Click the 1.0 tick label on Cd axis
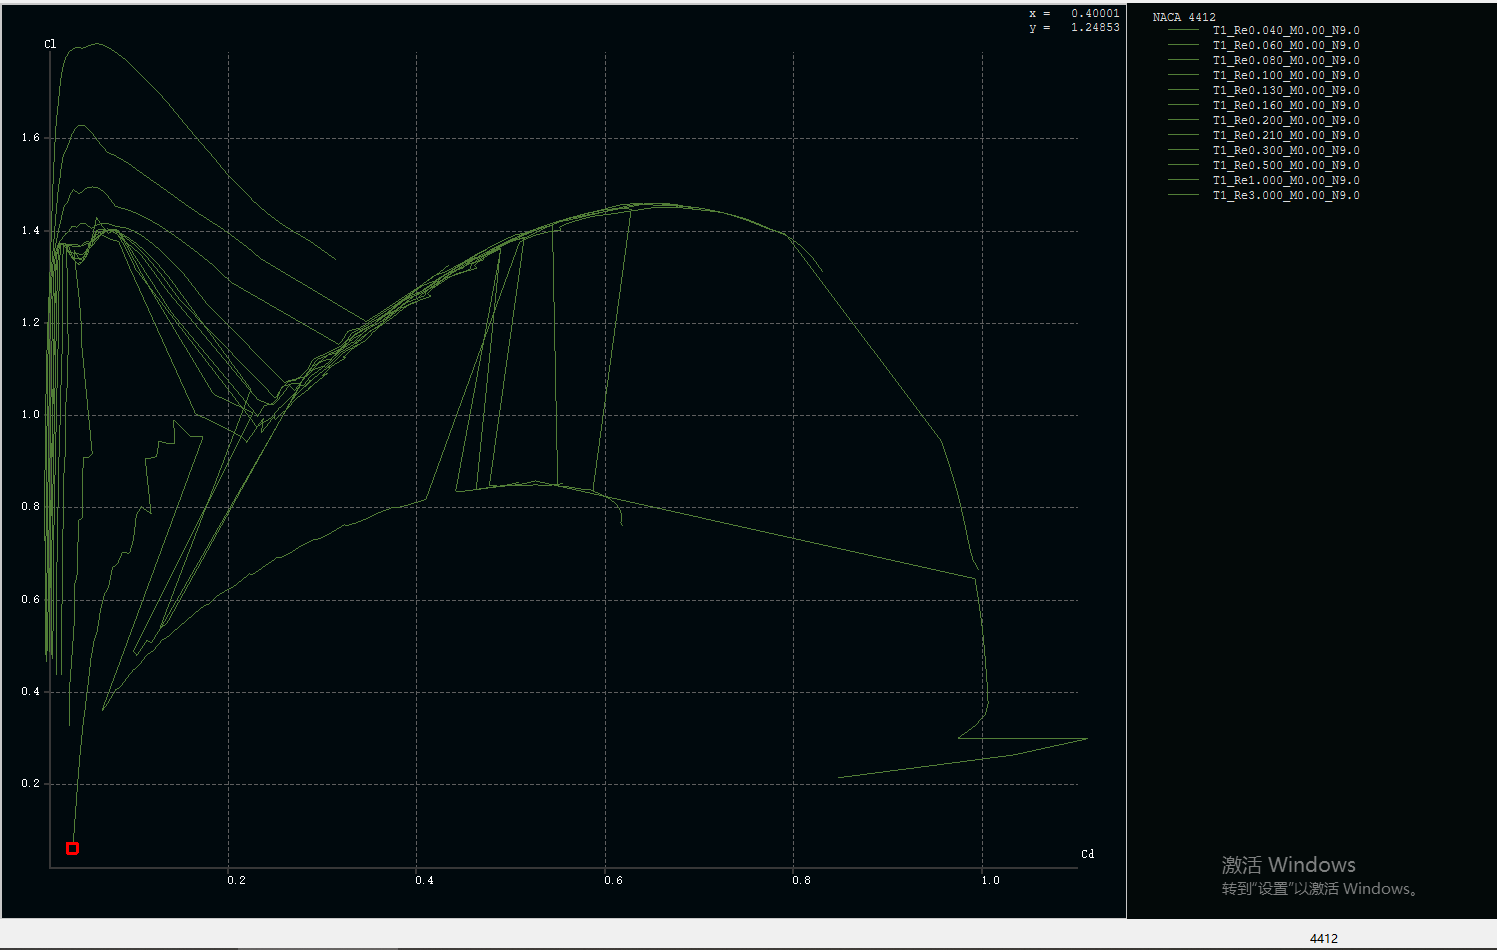 pyautogui.click(x=990, y=880)
